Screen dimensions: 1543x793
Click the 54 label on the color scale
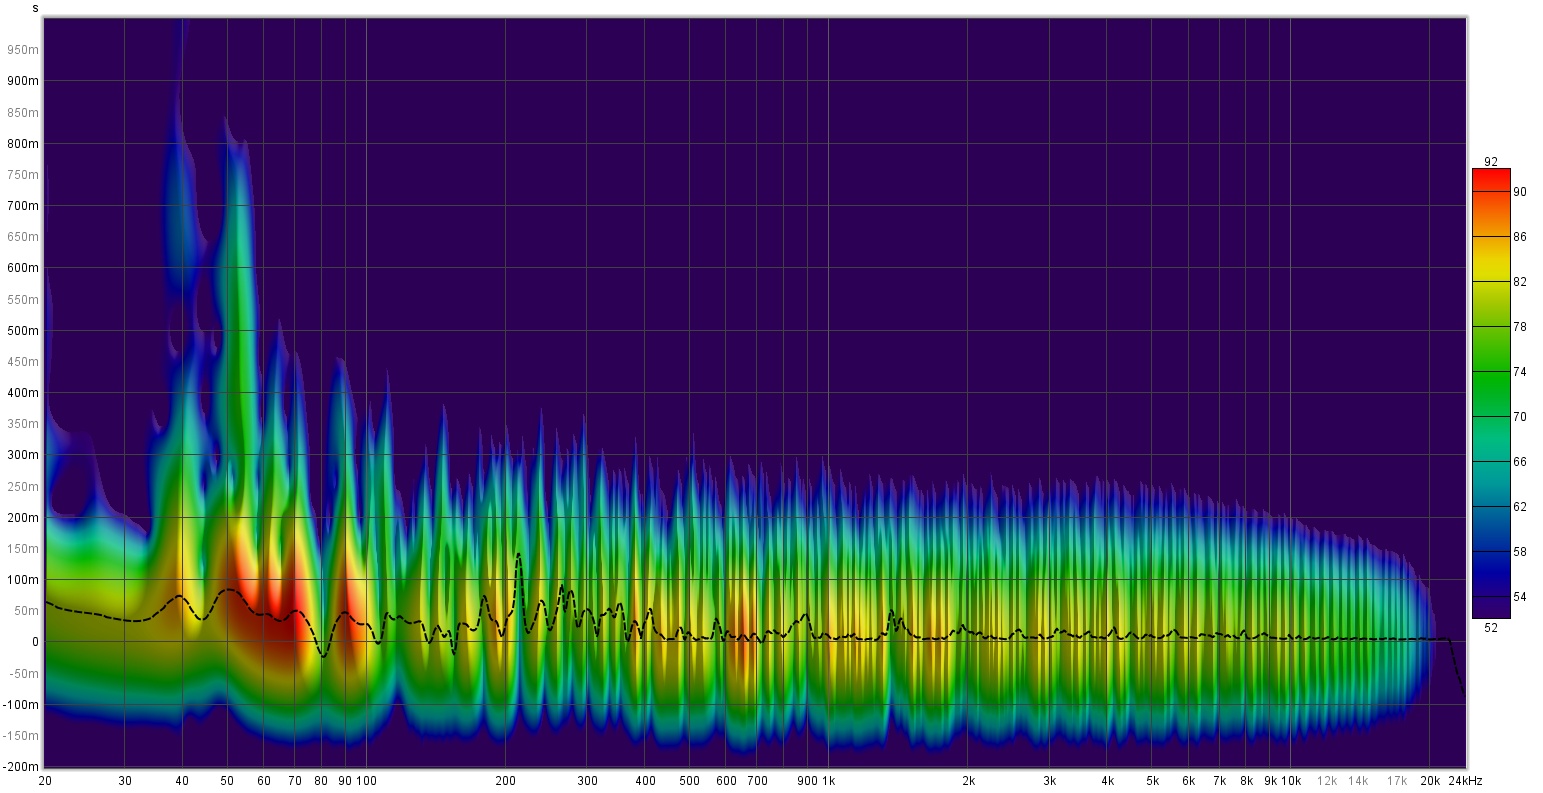pos(1519,597)
